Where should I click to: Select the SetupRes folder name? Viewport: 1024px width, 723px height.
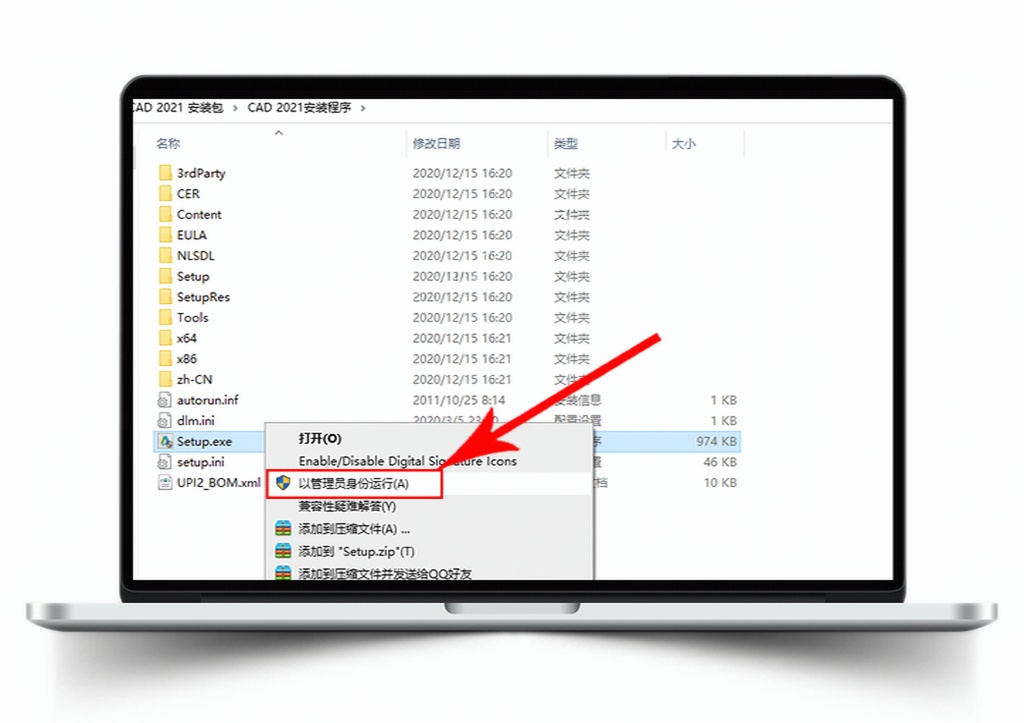coord(203,297)
